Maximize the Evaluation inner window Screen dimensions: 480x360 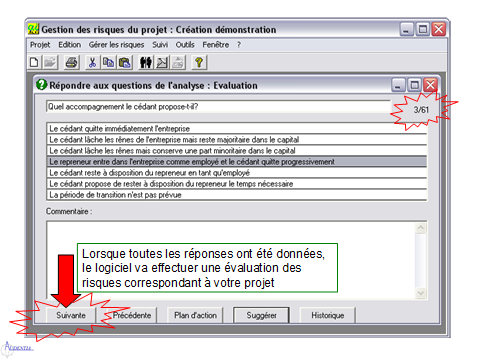(x=414, y=85)
